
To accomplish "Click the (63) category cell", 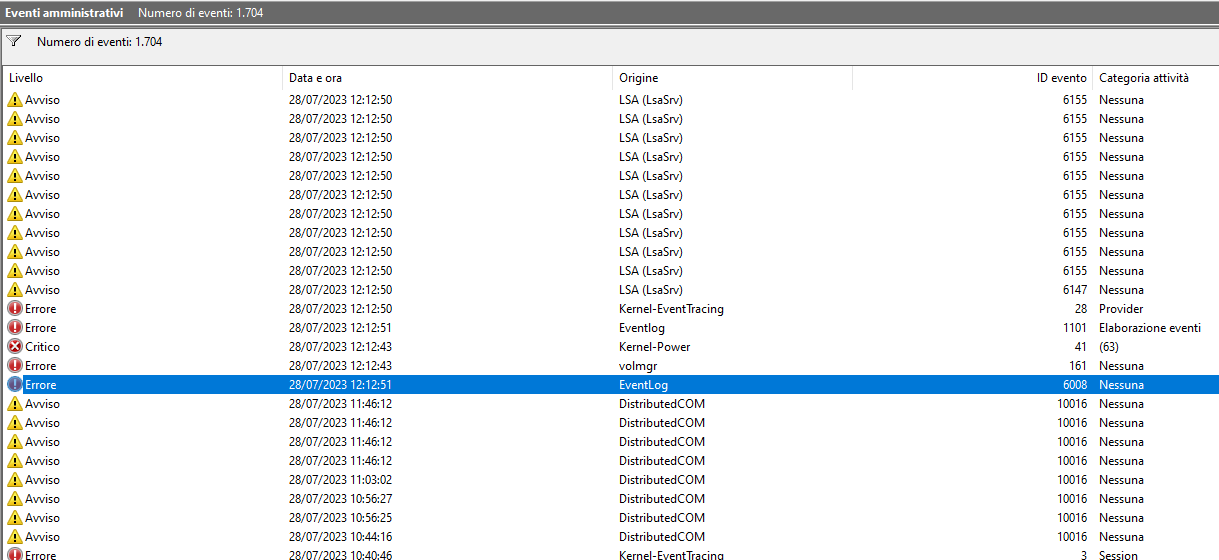I will (x=1109, y=347).
